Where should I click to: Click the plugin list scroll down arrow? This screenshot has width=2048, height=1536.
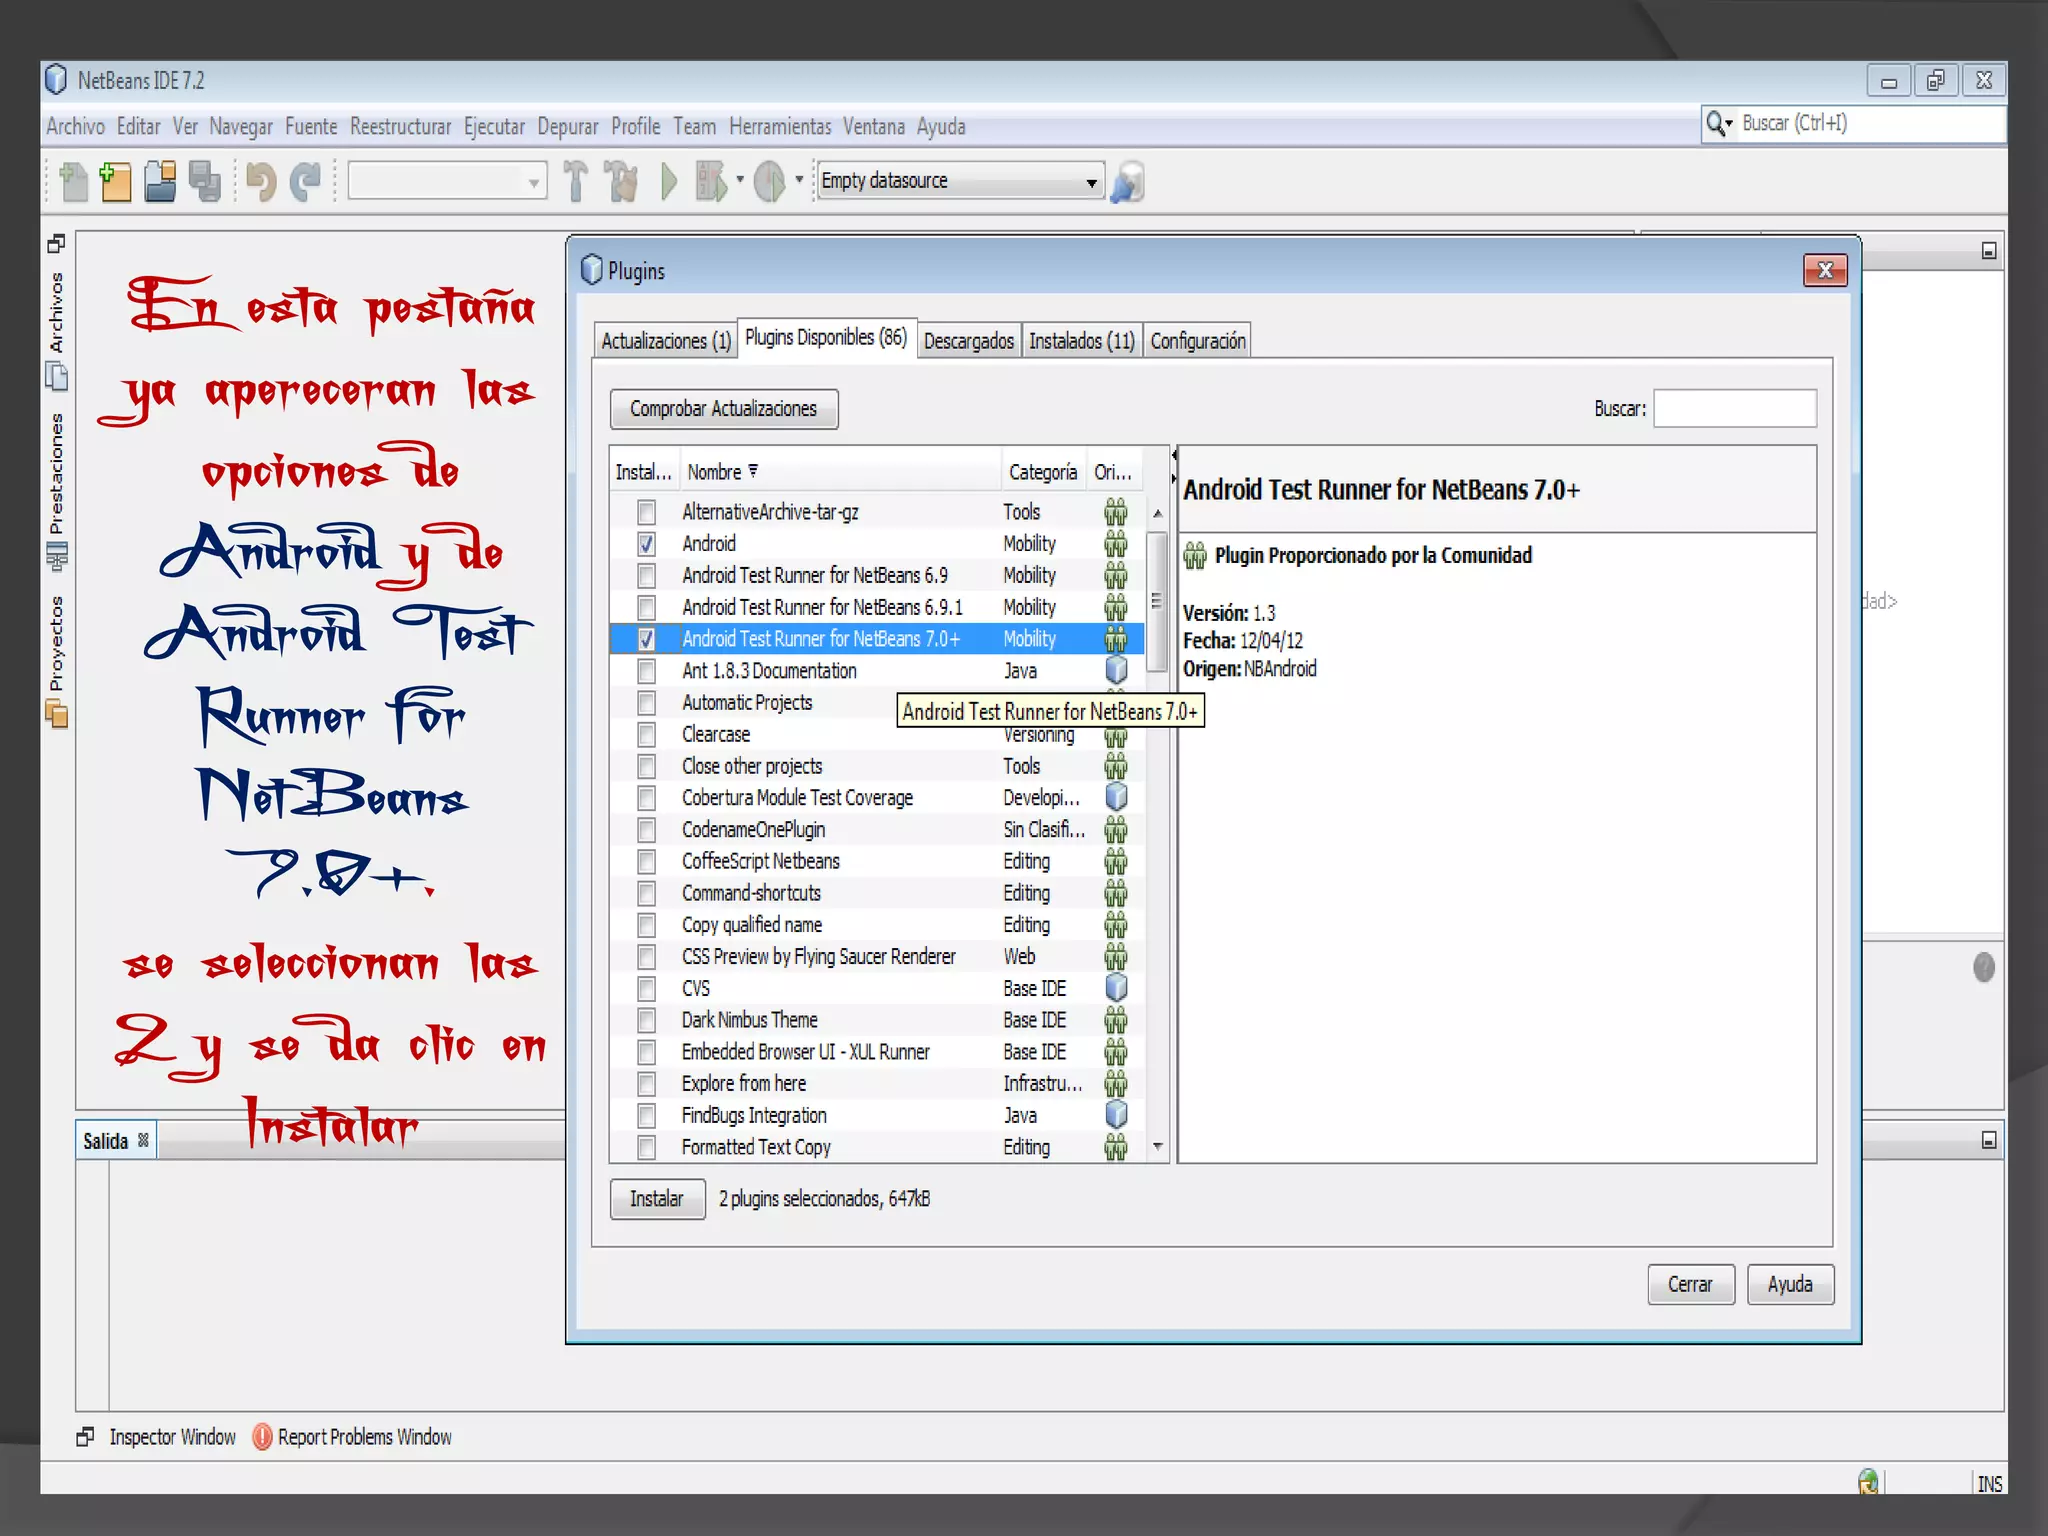(1157, 1146)
